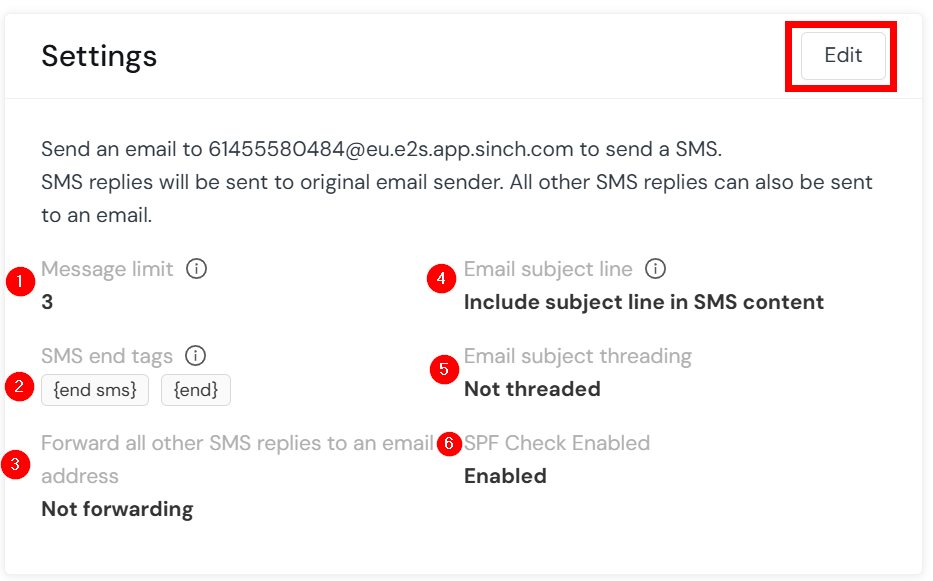Click red marker number 2

19,386
